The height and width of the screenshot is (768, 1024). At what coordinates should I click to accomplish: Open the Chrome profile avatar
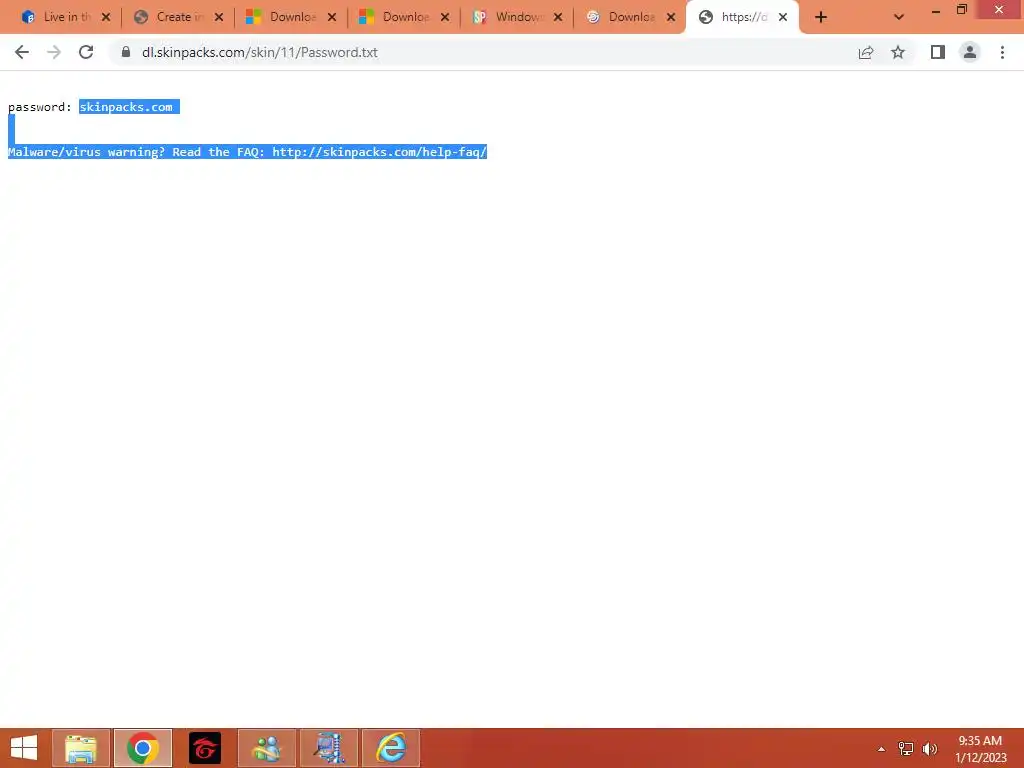coord(970,52)
